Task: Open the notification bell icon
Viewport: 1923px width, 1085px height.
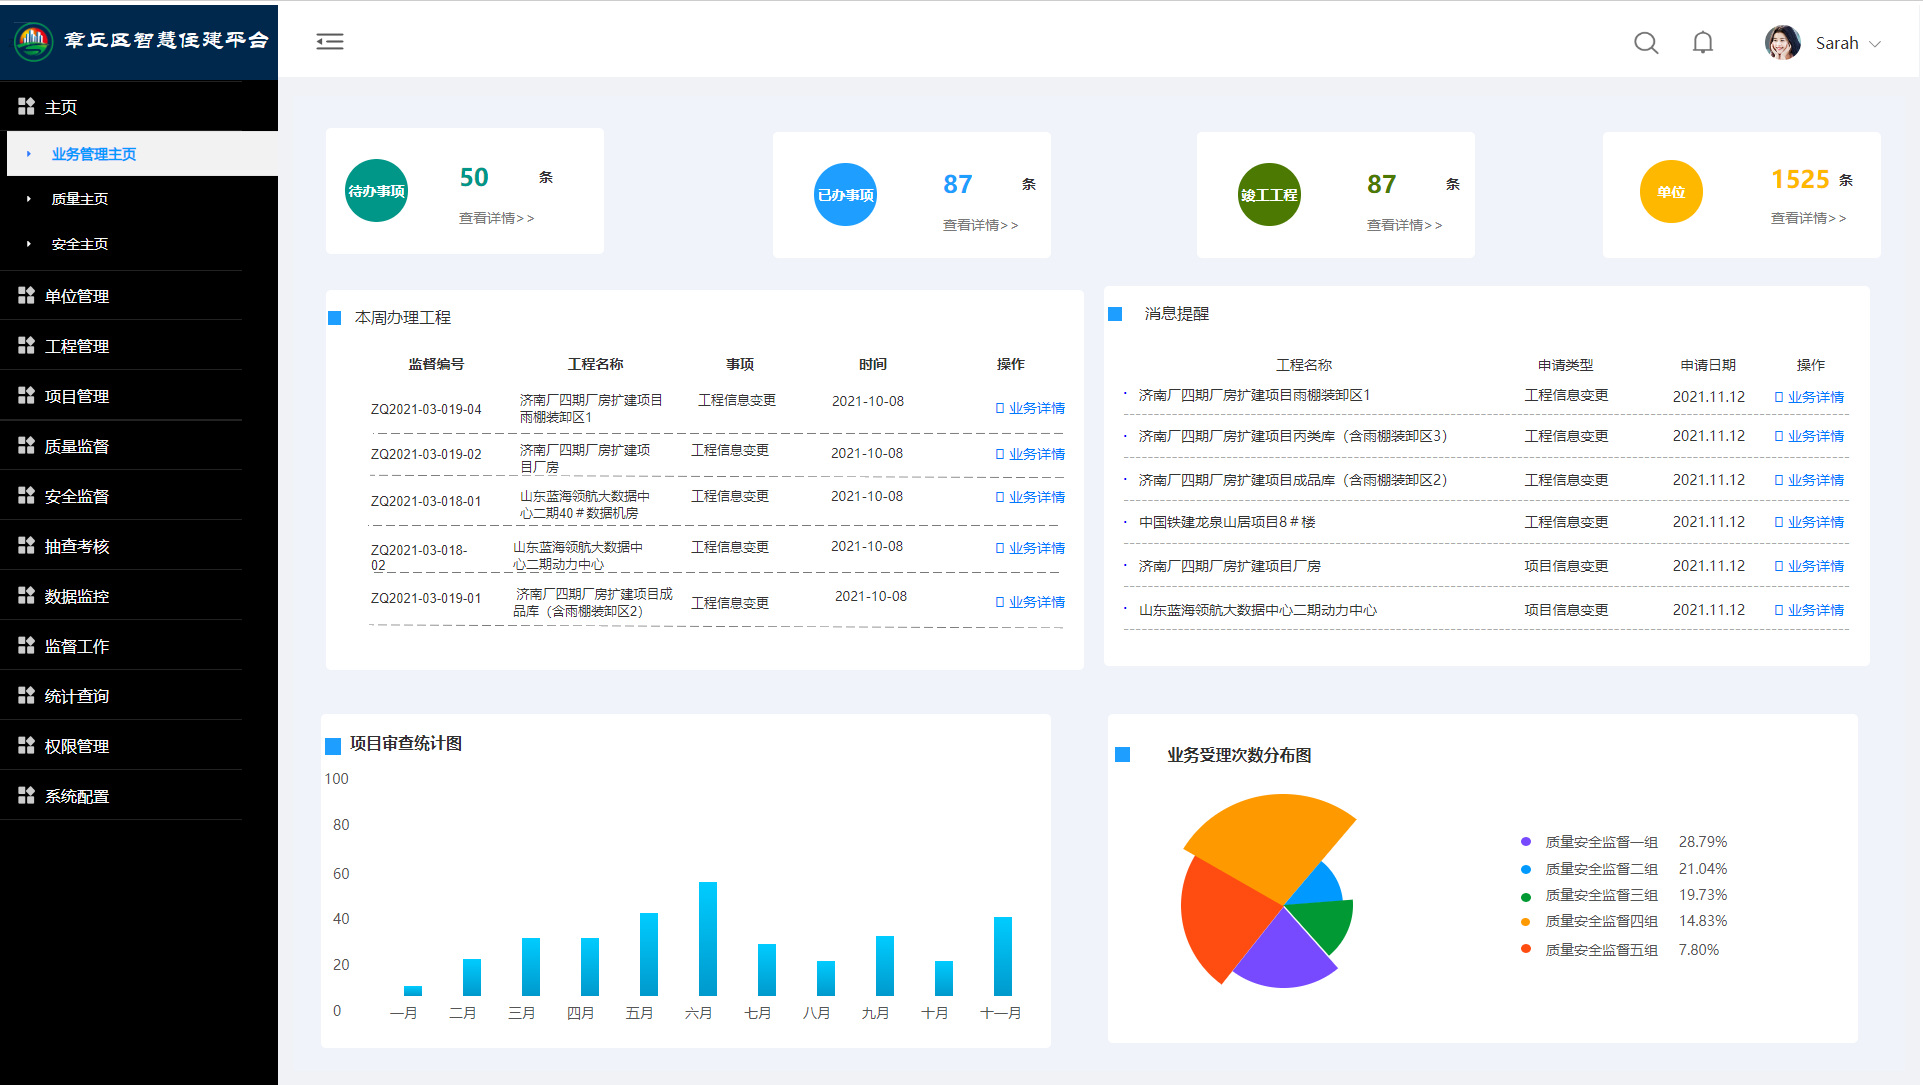Action: [1703, 42]
